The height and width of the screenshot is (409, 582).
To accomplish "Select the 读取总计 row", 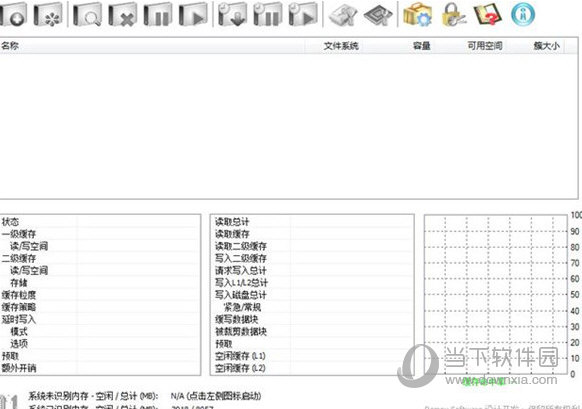I will [313, 222].
